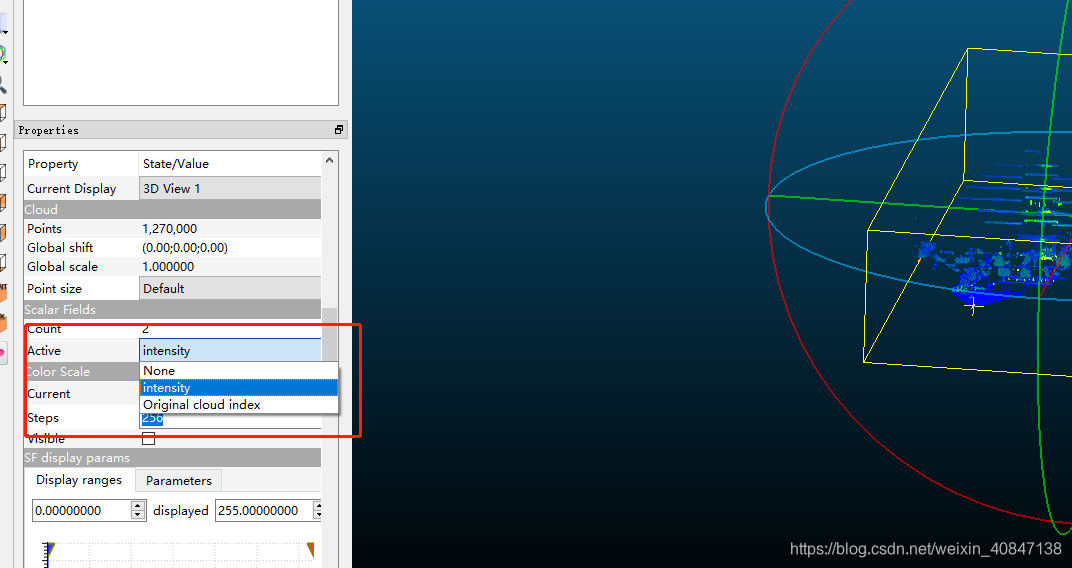Click the Properties panel vertical scrollbar thumb
Screen dimensions: 1072x568
[330, 335]
